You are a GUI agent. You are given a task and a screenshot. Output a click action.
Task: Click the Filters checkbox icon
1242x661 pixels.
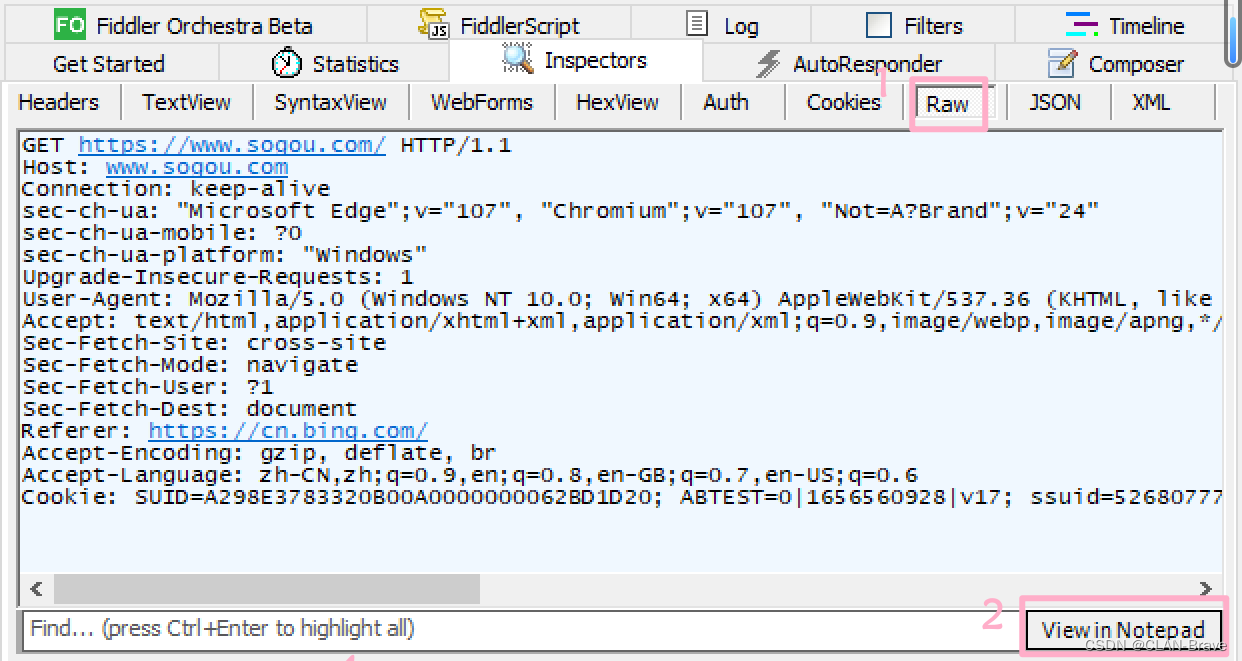tap(879, 25)
